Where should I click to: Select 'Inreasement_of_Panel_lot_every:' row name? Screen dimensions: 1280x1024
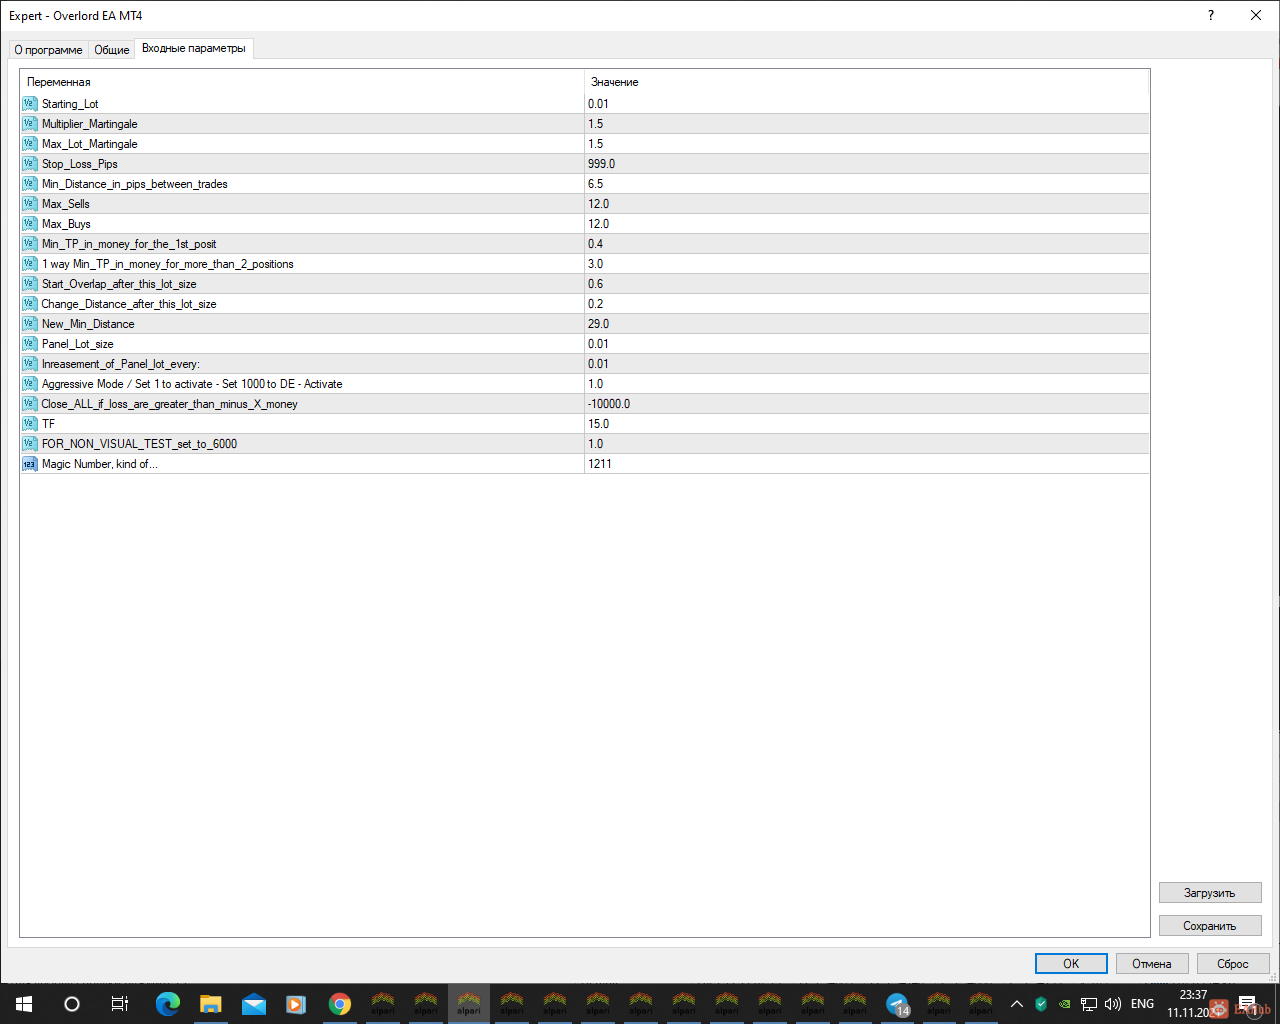click(121, 364)
